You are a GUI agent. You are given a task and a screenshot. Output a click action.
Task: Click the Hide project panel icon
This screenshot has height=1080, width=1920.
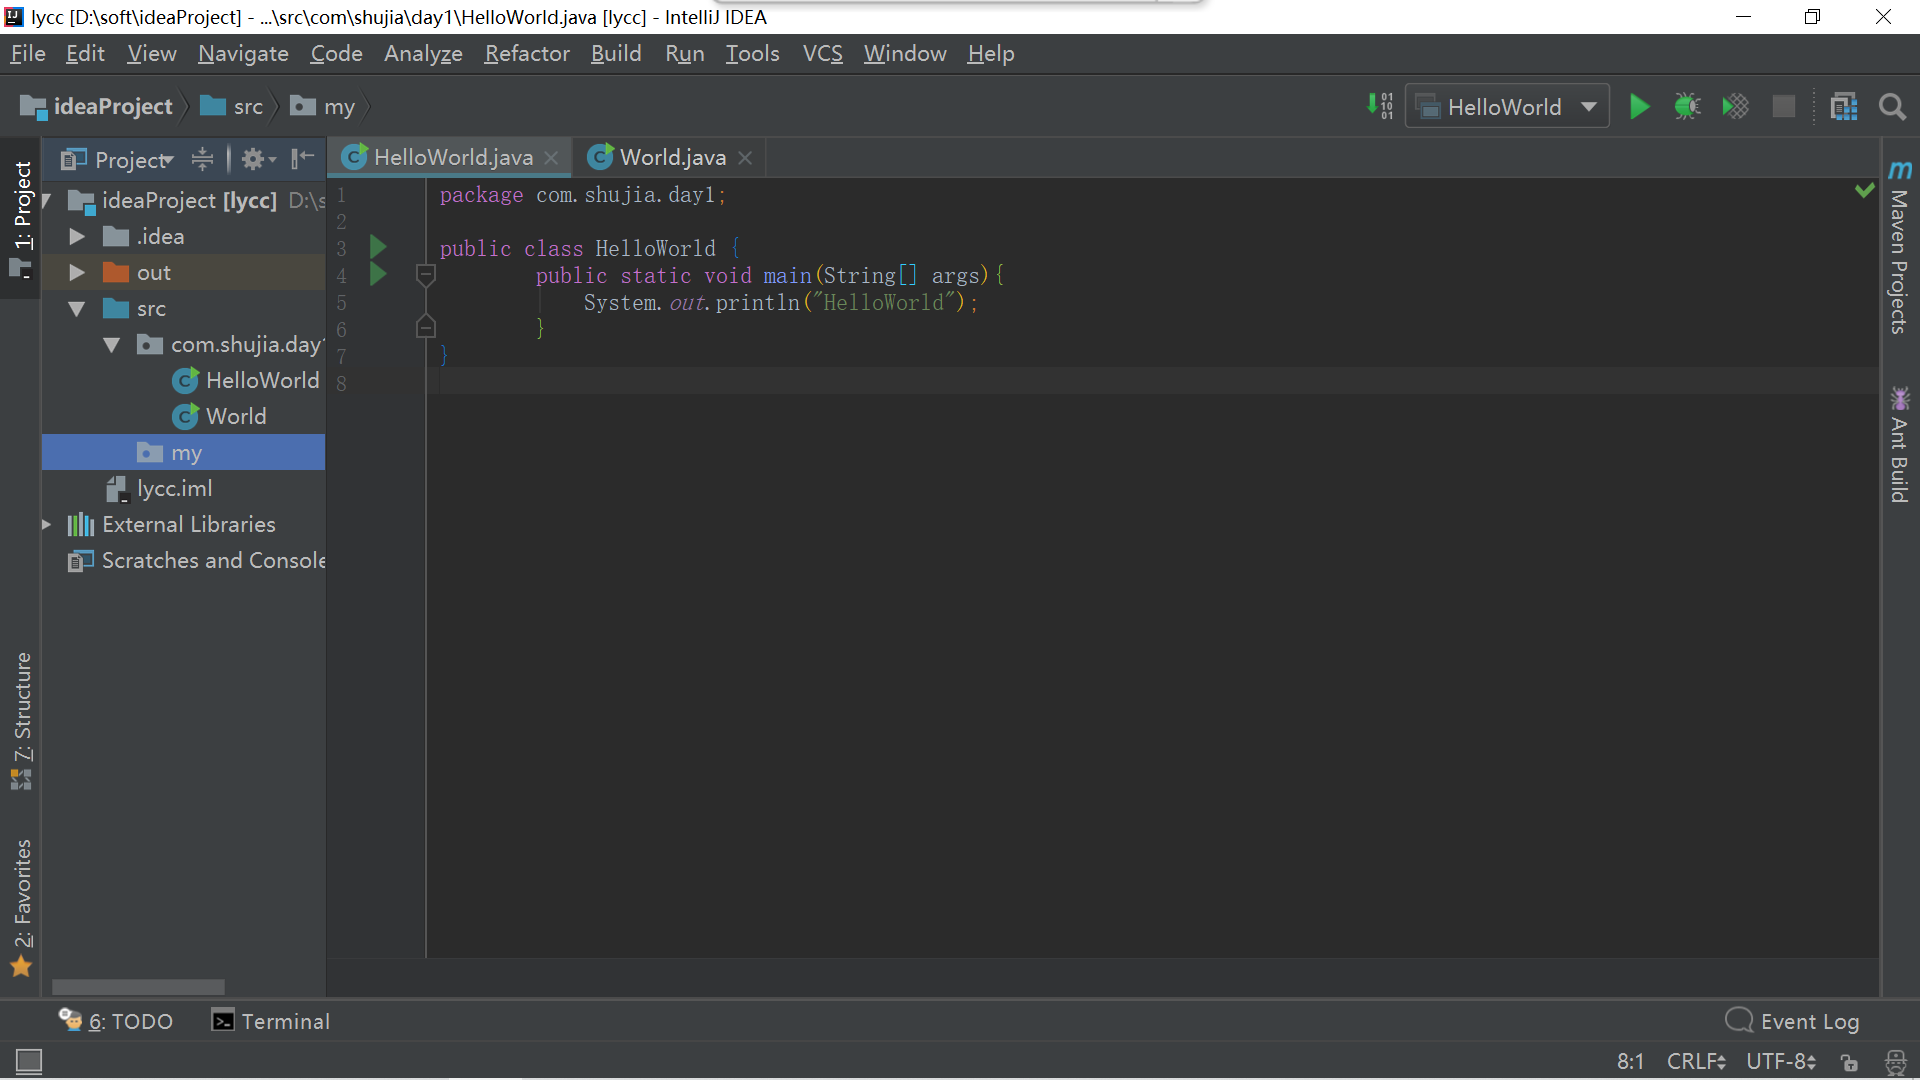(x=302, y=159)
